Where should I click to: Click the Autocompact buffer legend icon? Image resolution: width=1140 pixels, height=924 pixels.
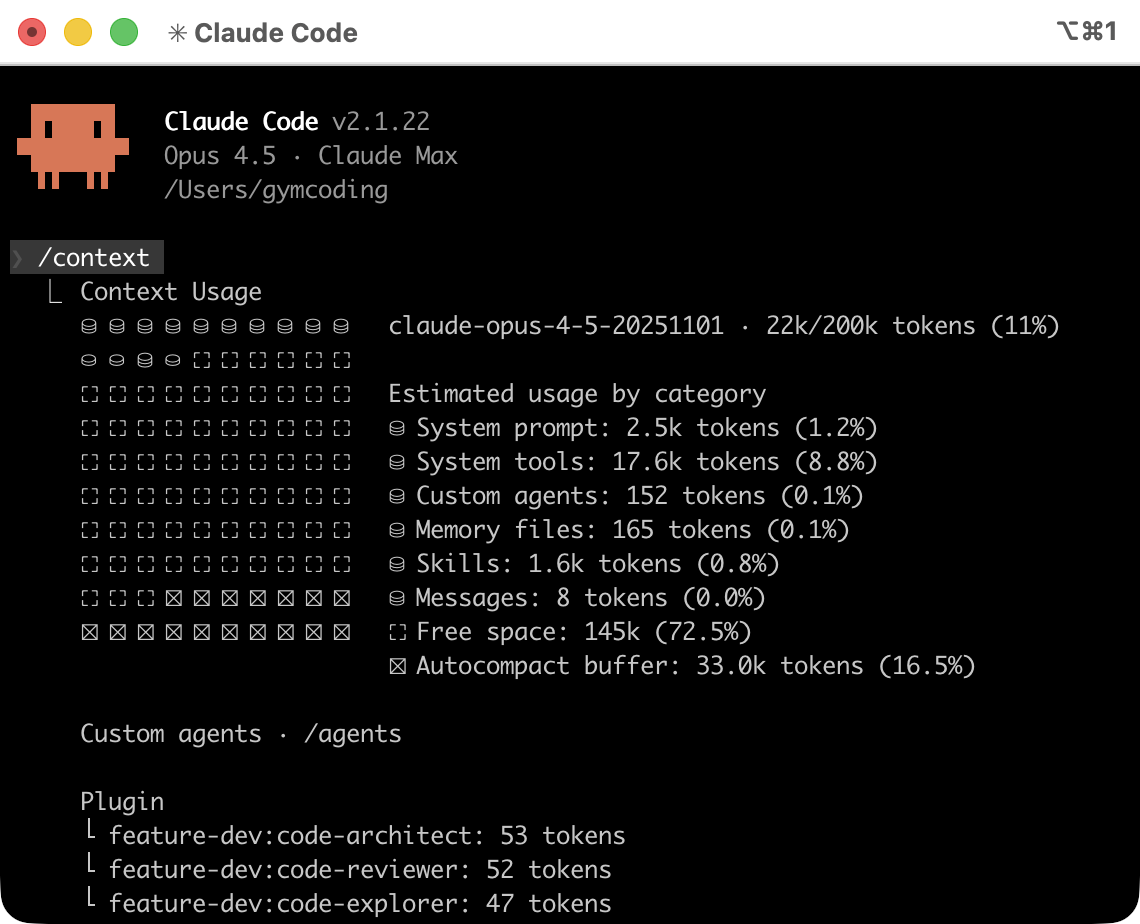pos(397,667)
